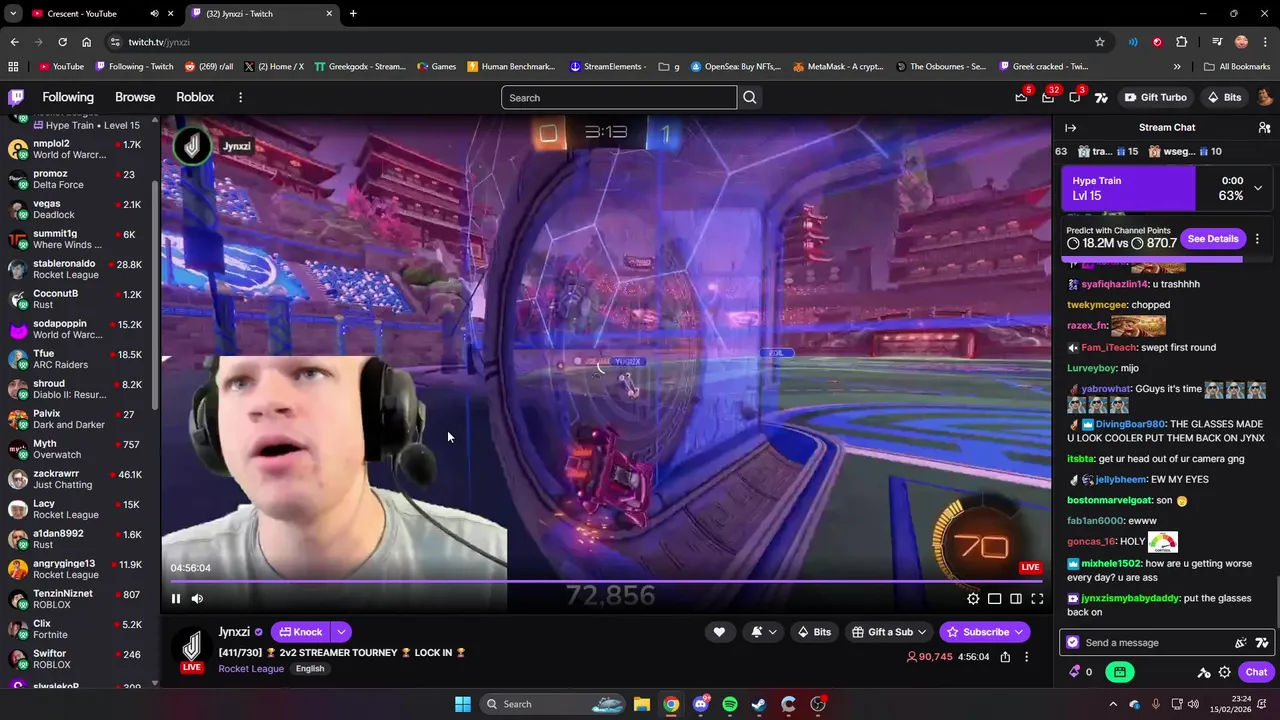Open Steam from taskbar

pyautogui.click(x=759, y=704)
